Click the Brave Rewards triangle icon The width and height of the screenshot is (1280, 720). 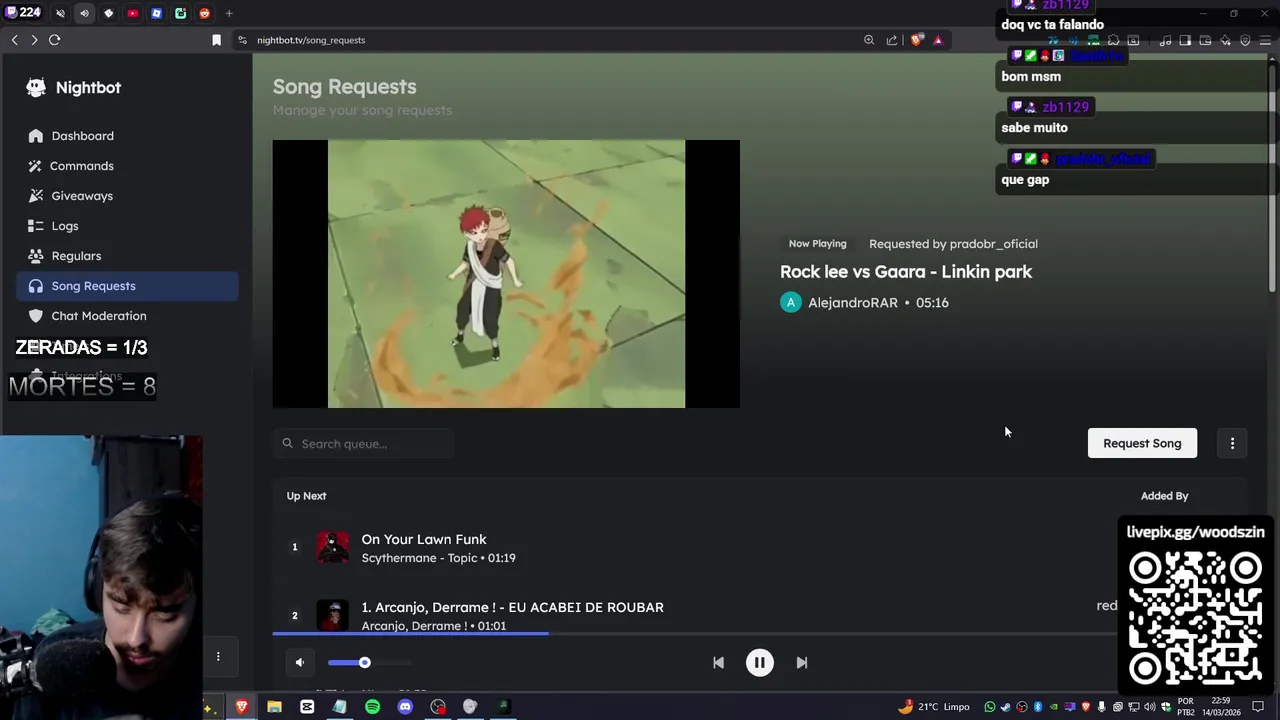(938, 40)
